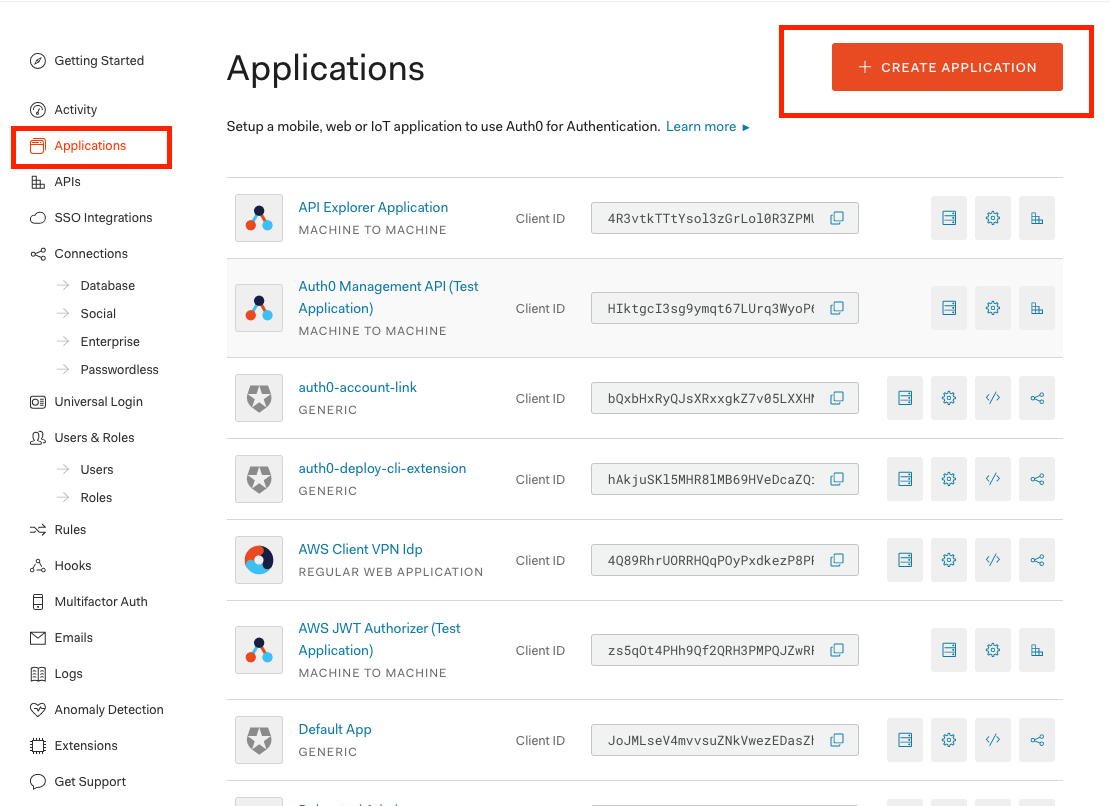Open settings gear for AWS JWT Authorizer

click(x=992, y=650)
